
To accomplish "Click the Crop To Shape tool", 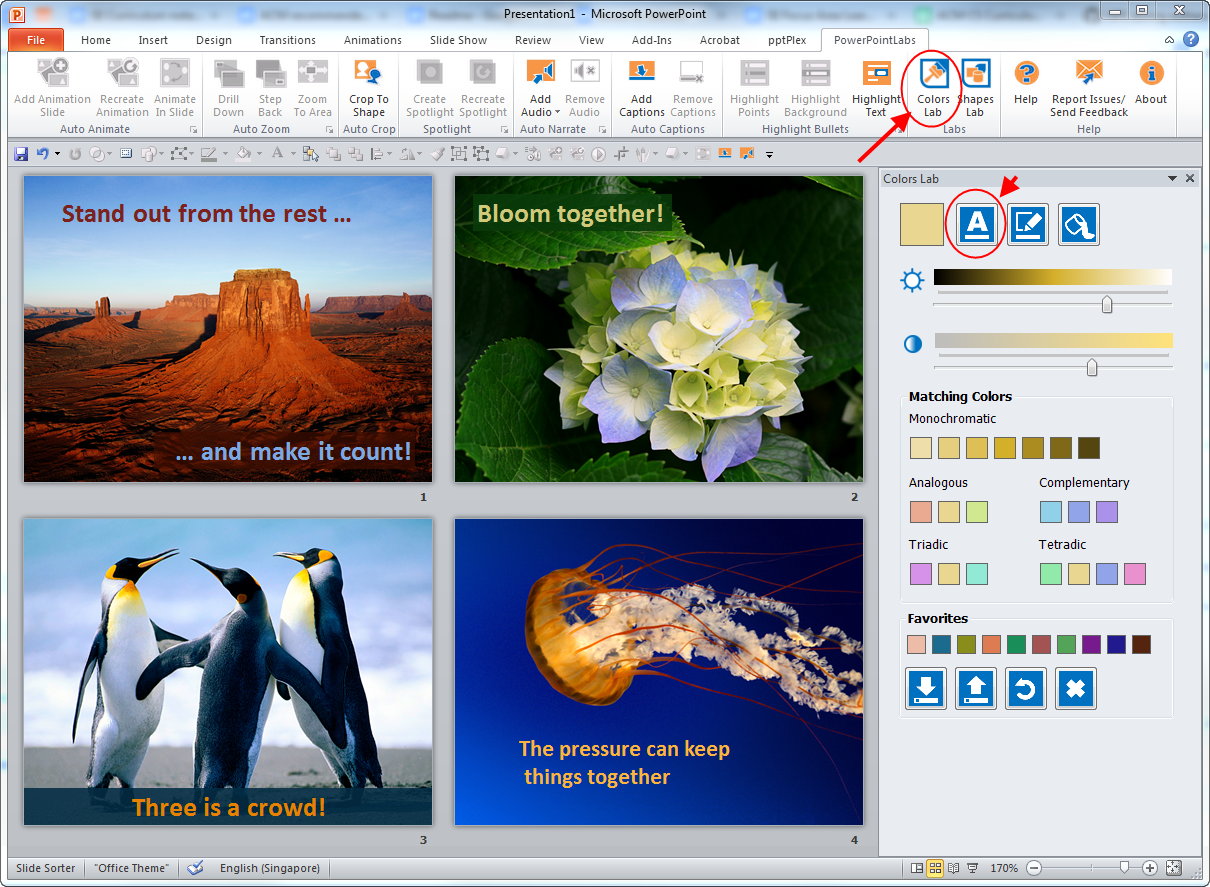I will [368, 88].
